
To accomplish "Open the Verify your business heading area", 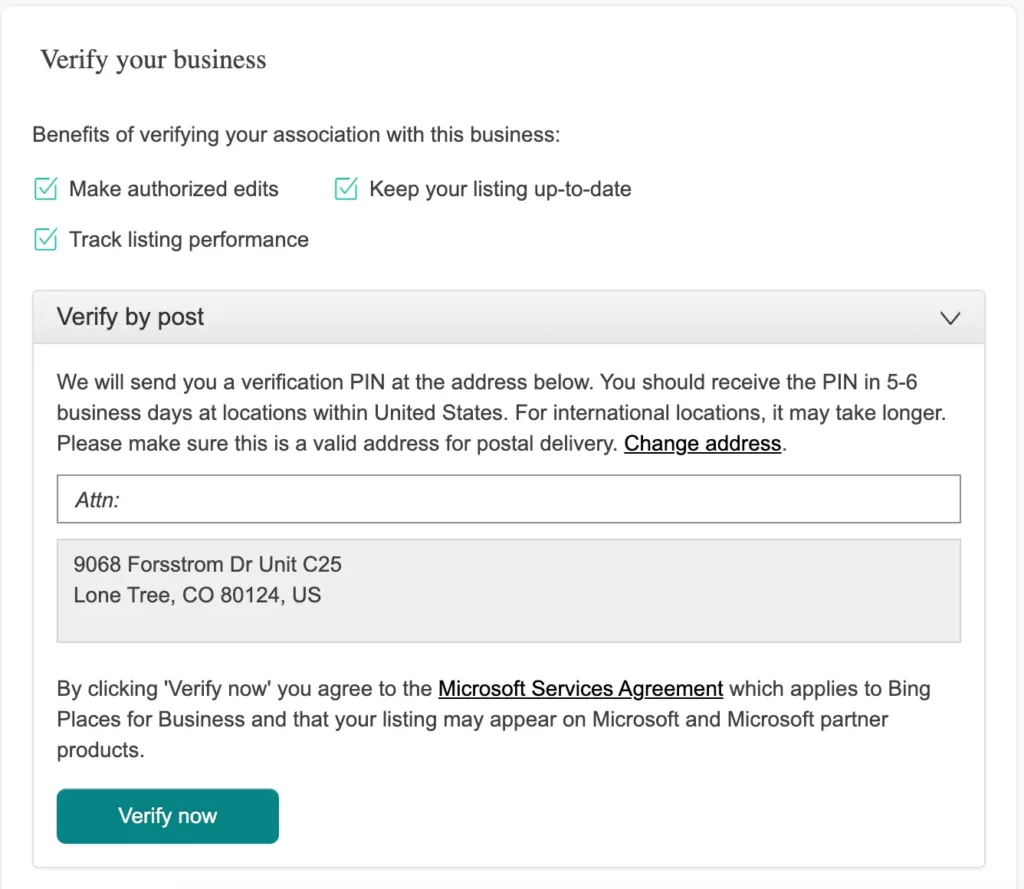I will pyautogui.click(x=152, y=60).
